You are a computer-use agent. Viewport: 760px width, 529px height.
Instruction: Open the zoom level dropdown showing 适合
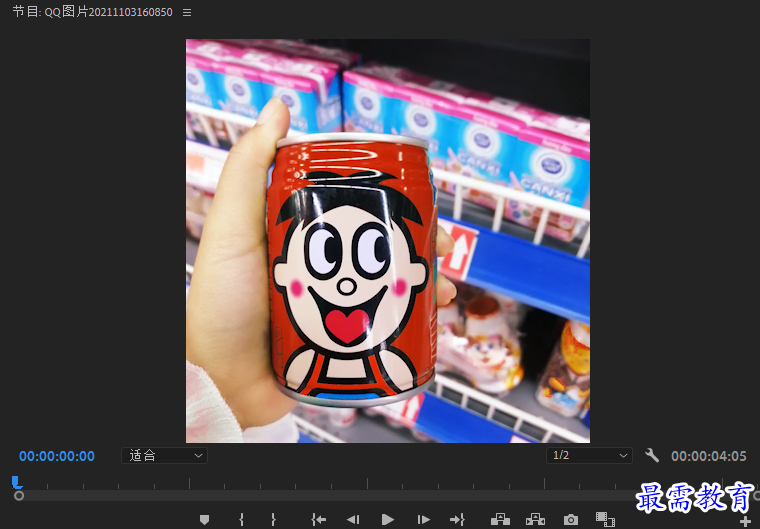[164, 455]
